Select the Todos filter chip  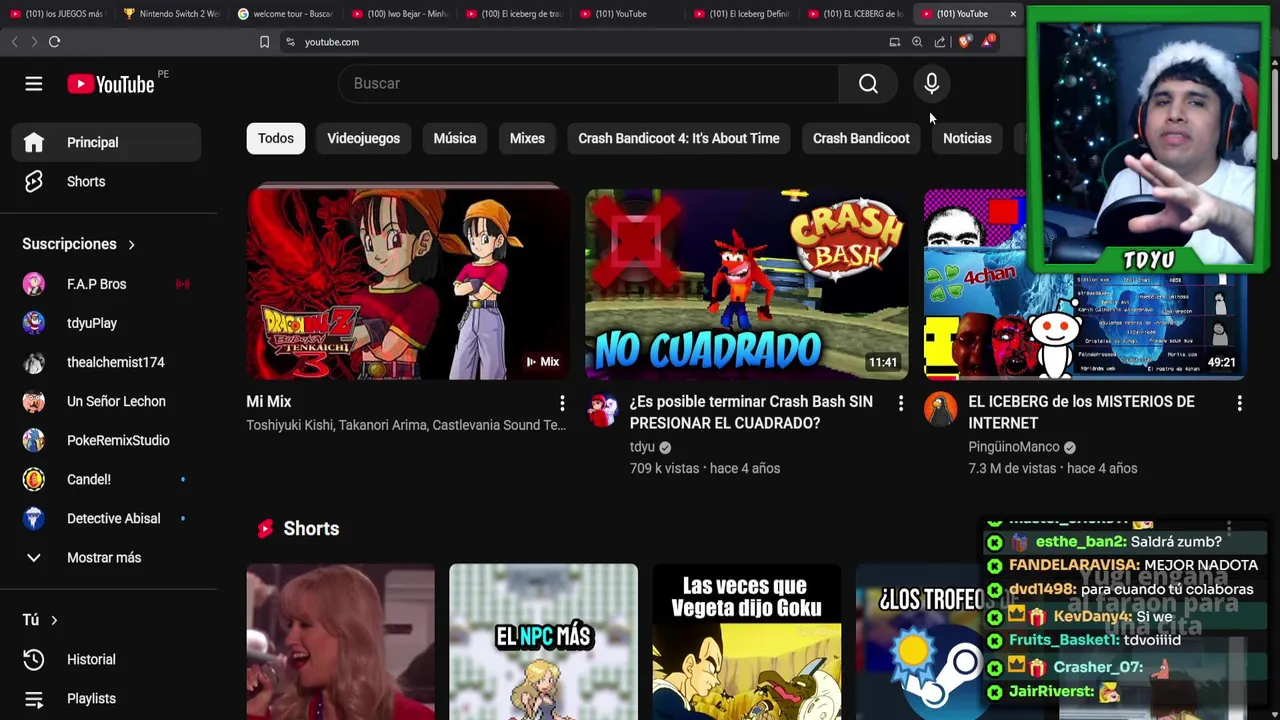pyautogui.click(x=276, y=138)
